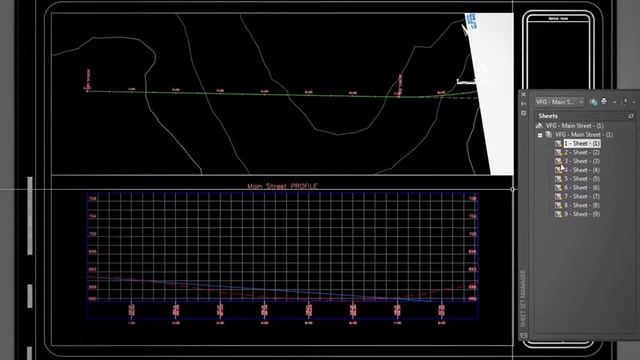
Task: Open the sheet selections icon in Sheet Set Manager toolbar
Action: point(625,102)
